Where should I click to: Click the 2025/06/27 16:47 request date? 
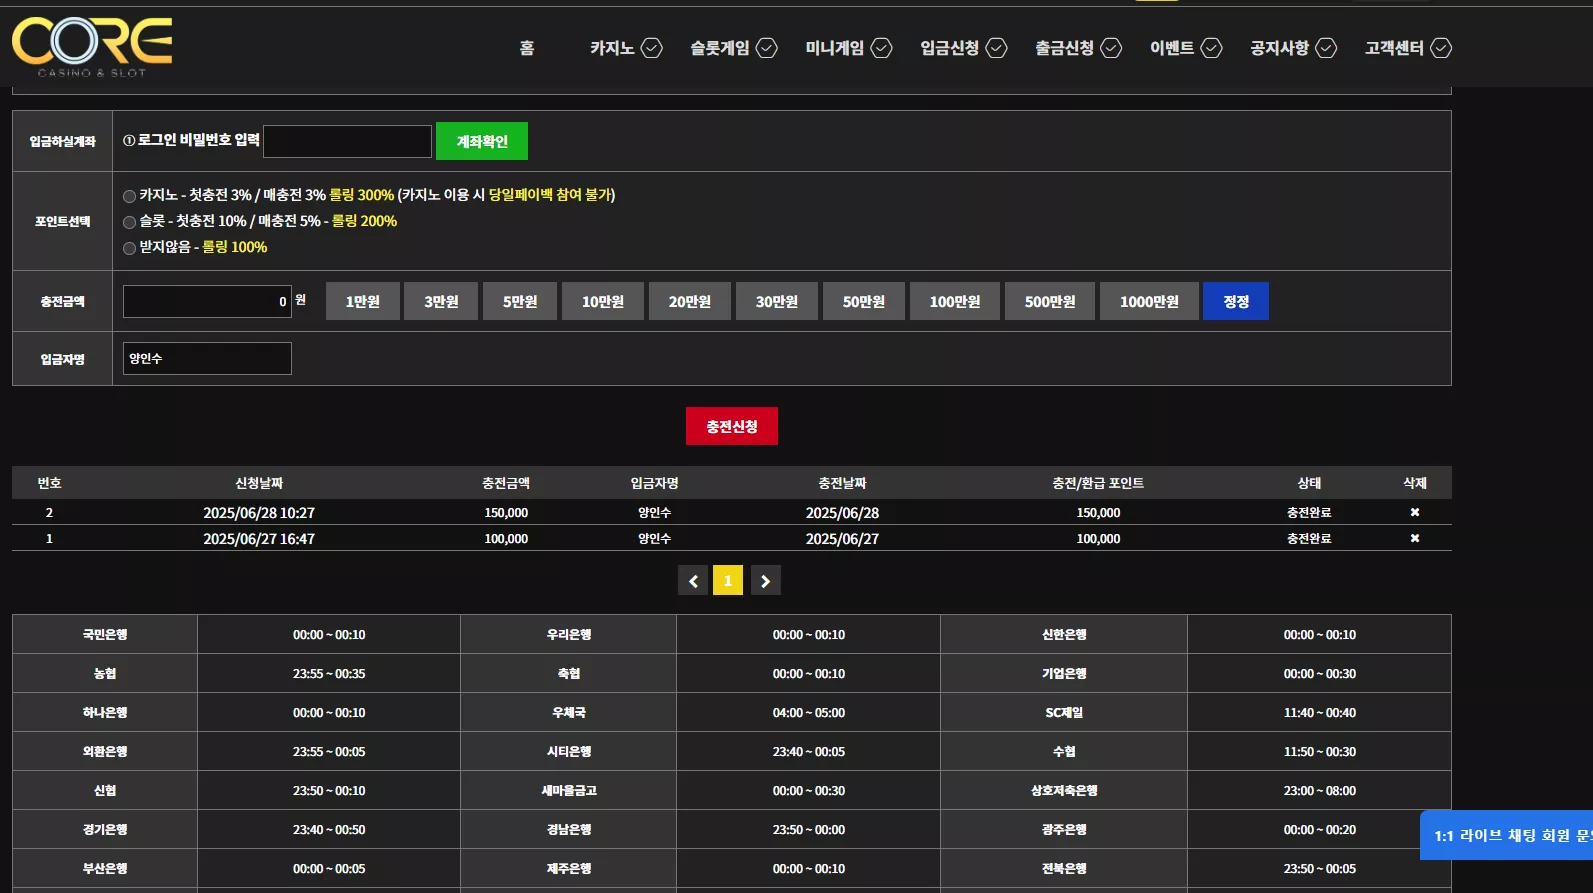[259, 538]
